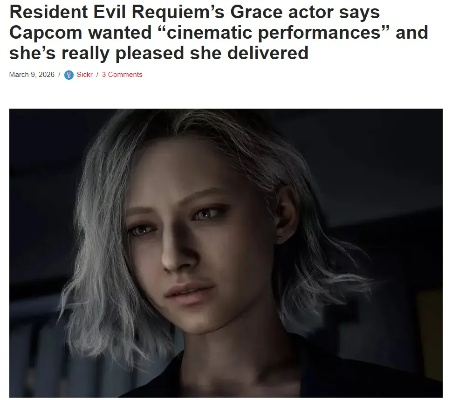The image size is (459, 400).
Task: Open the Sickr author link
Action: [84, 74]
